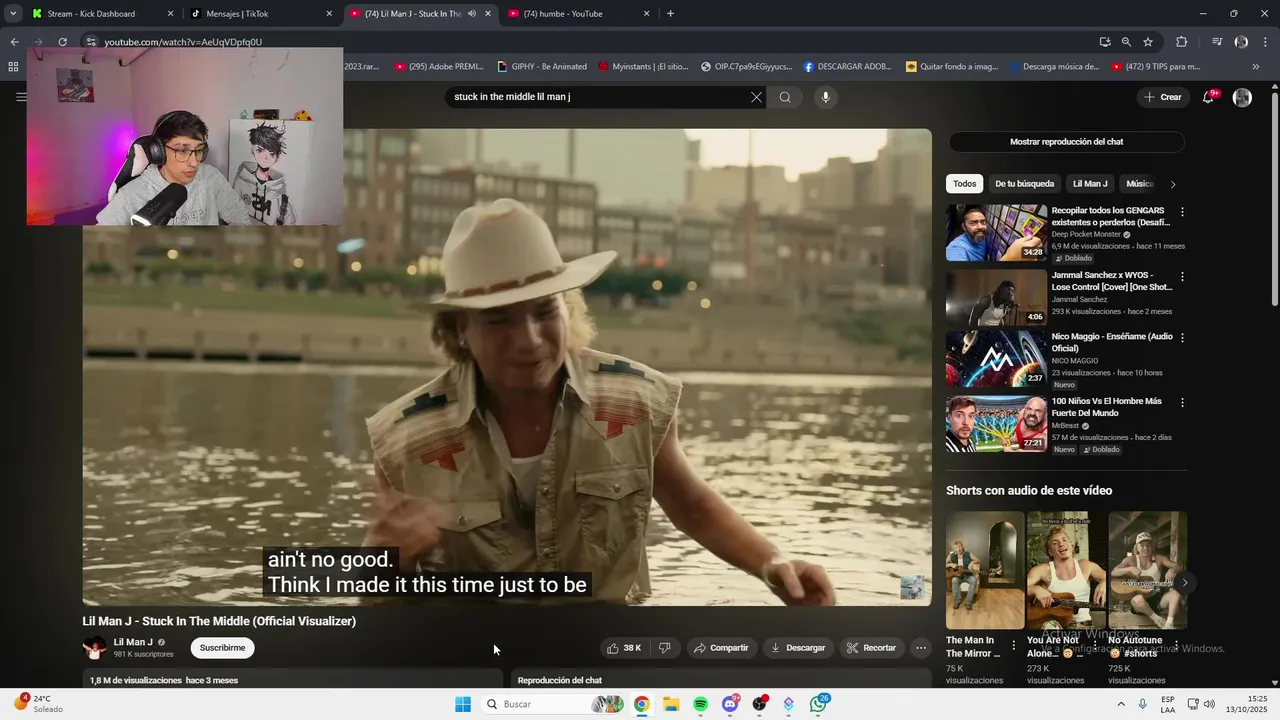This screenshot has width=1280, height=720.
Task: Click the Descargar button
Action: click(797, 648)
